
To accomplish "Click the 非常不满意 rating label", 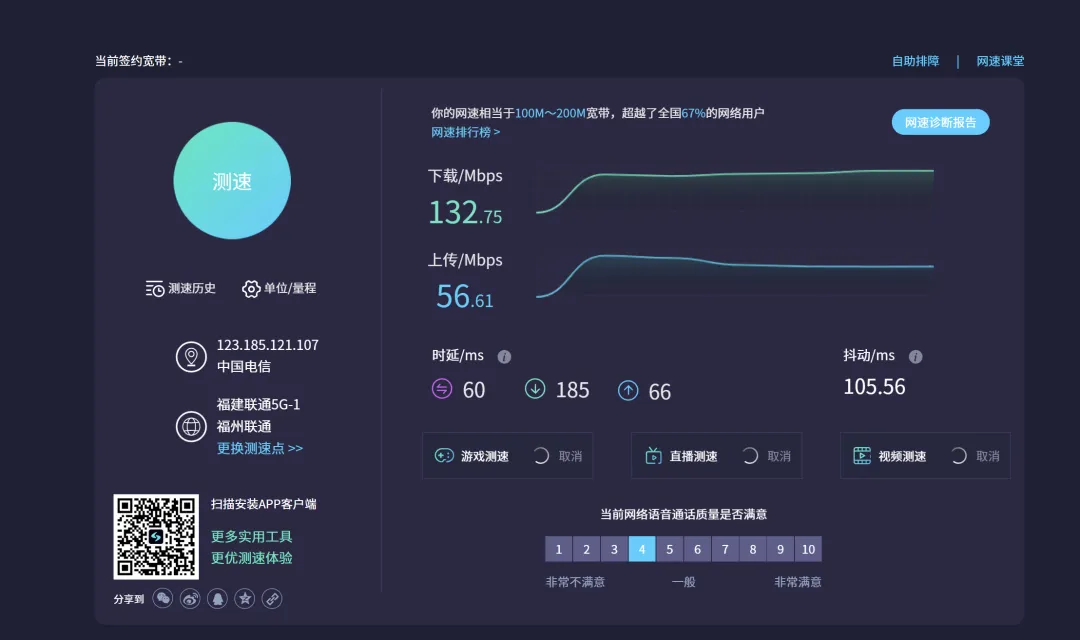I will click(x=575, y=582).
